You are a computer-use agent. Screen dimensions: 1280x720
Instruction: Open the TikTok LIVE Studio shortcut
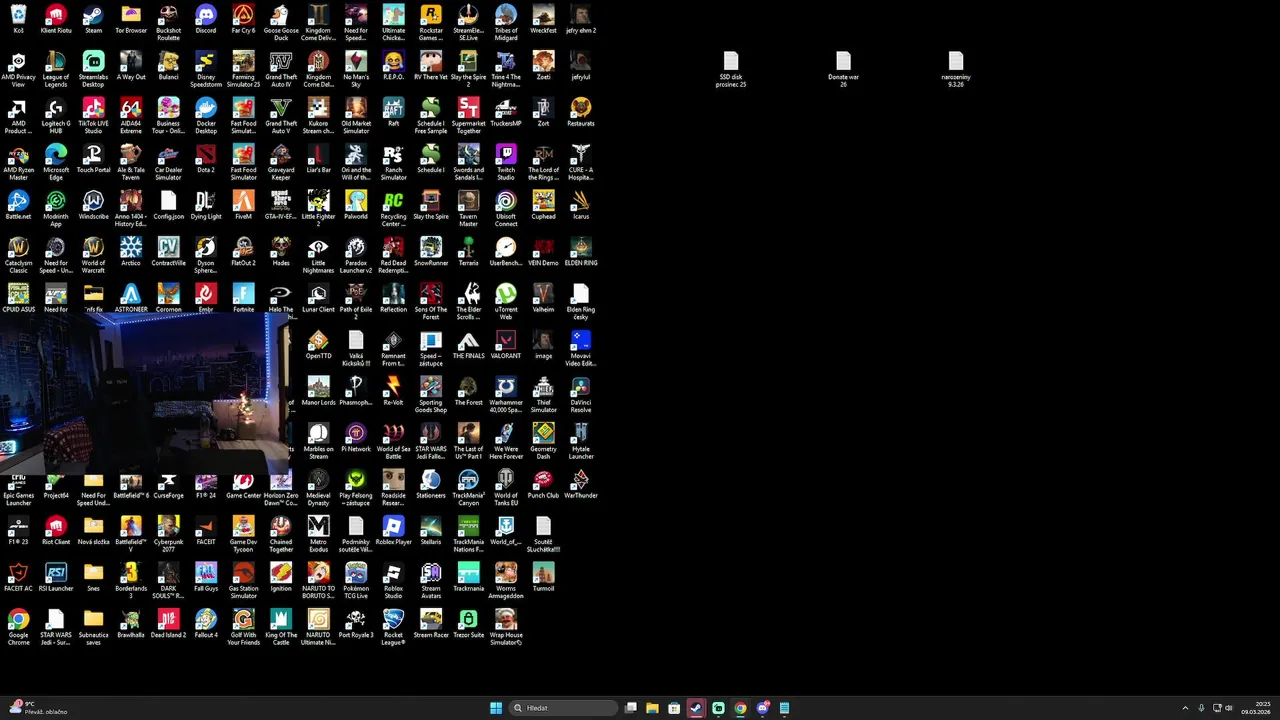tap(93, 116)
